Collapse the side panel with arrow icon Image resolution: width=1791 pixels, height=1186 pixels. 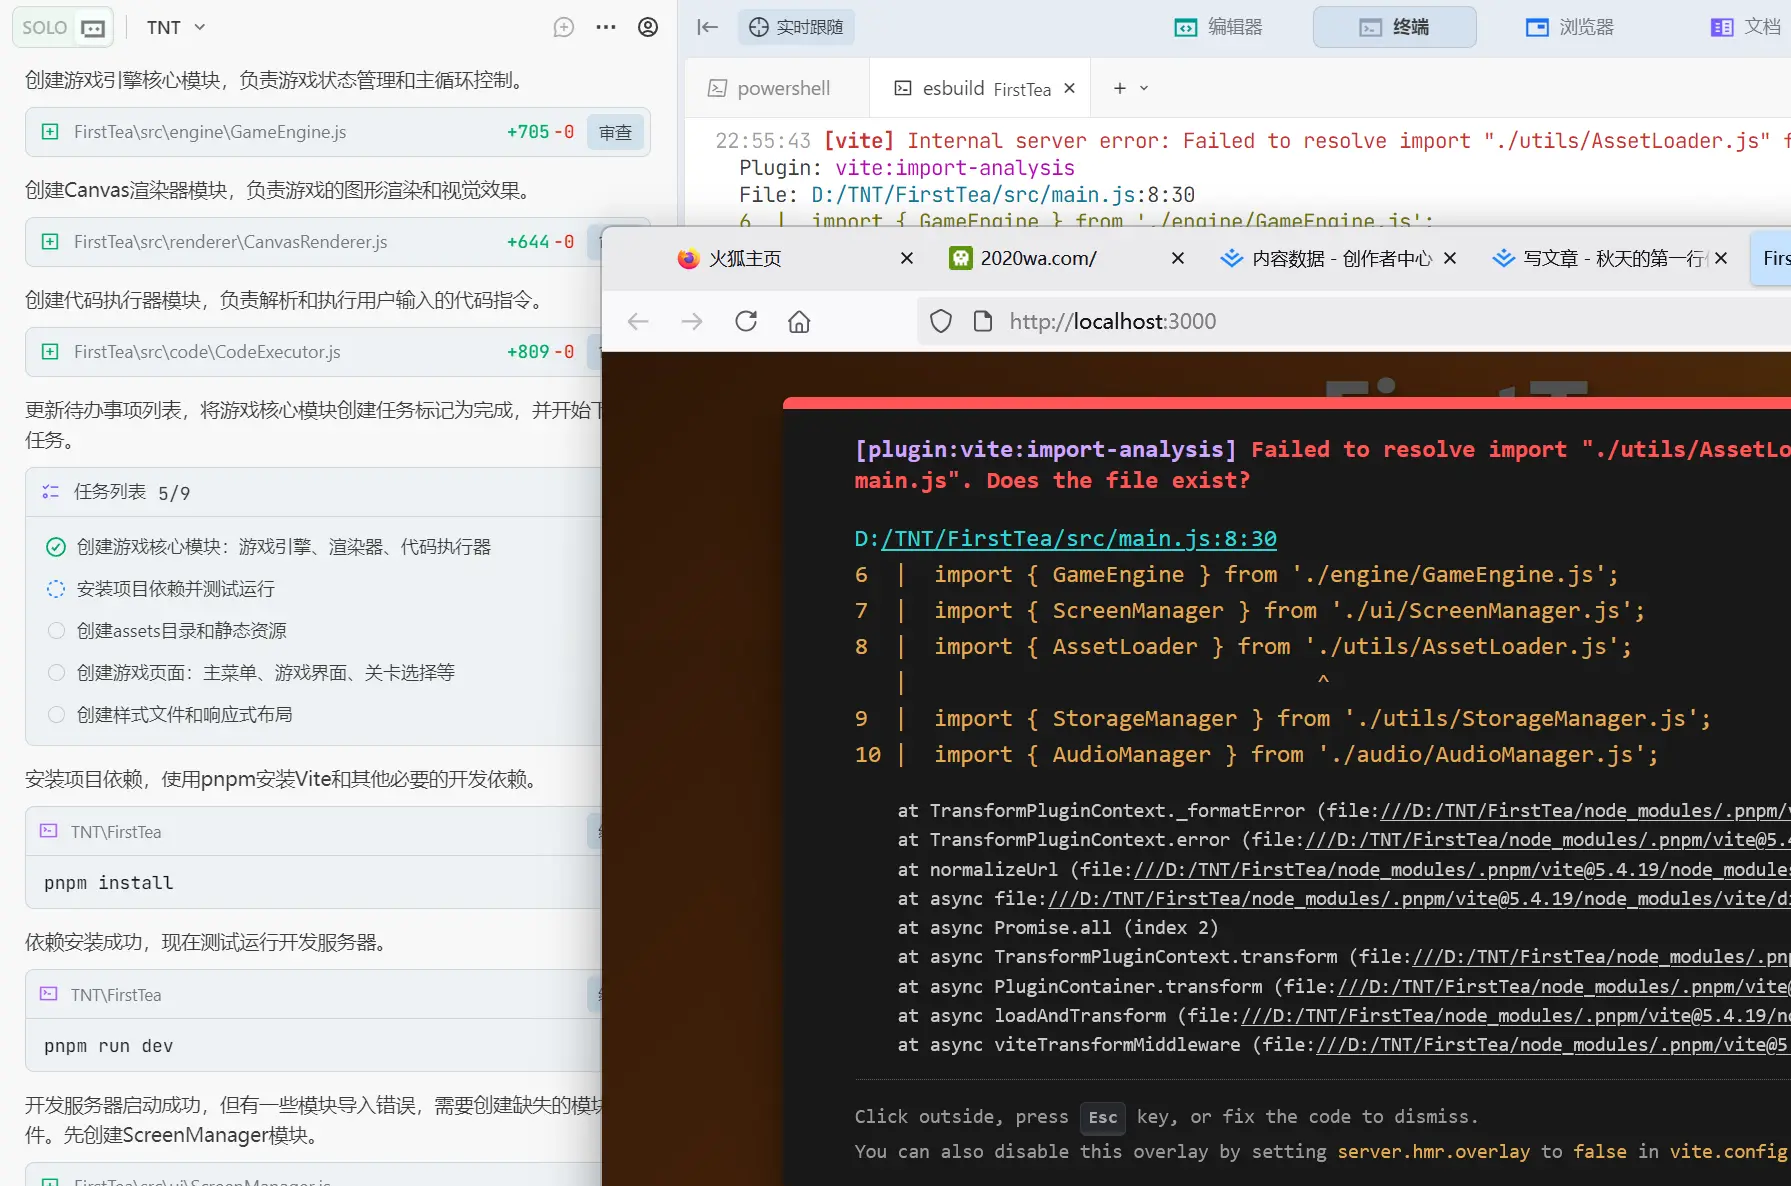click(x=708, y=27)
